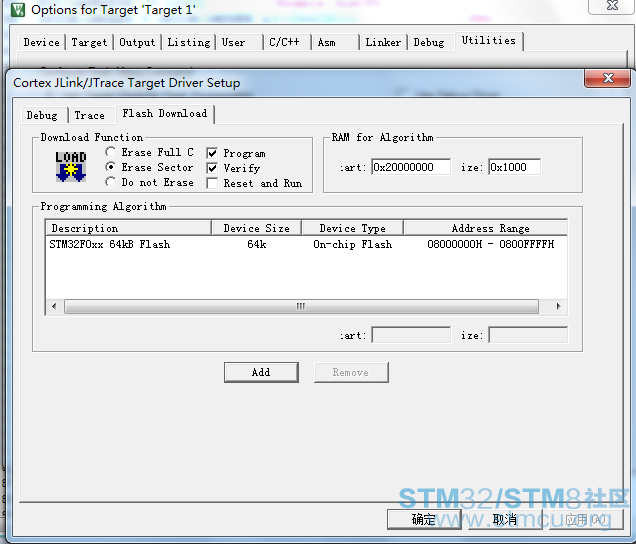Open the Utilities tab in Options window

pyautogui.click(x=489, y=41)
